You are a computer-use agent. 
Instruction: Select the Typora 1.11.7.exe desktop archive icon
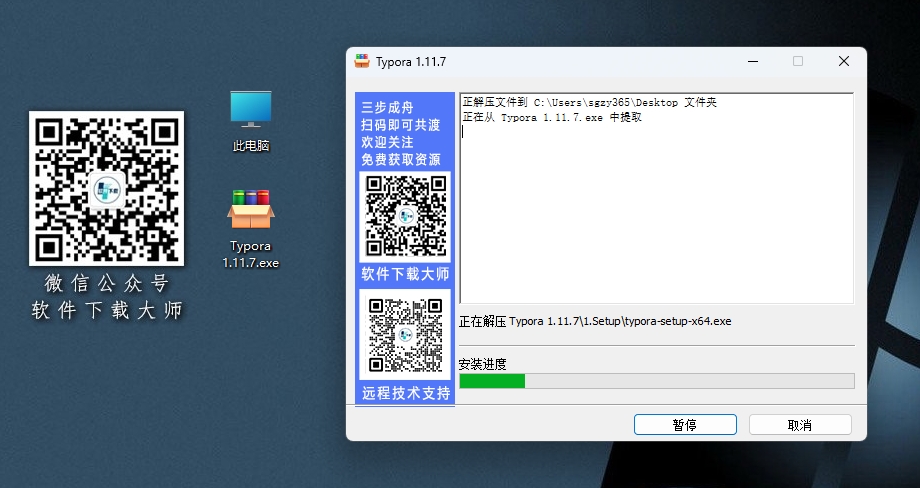(x=251, y=229)
